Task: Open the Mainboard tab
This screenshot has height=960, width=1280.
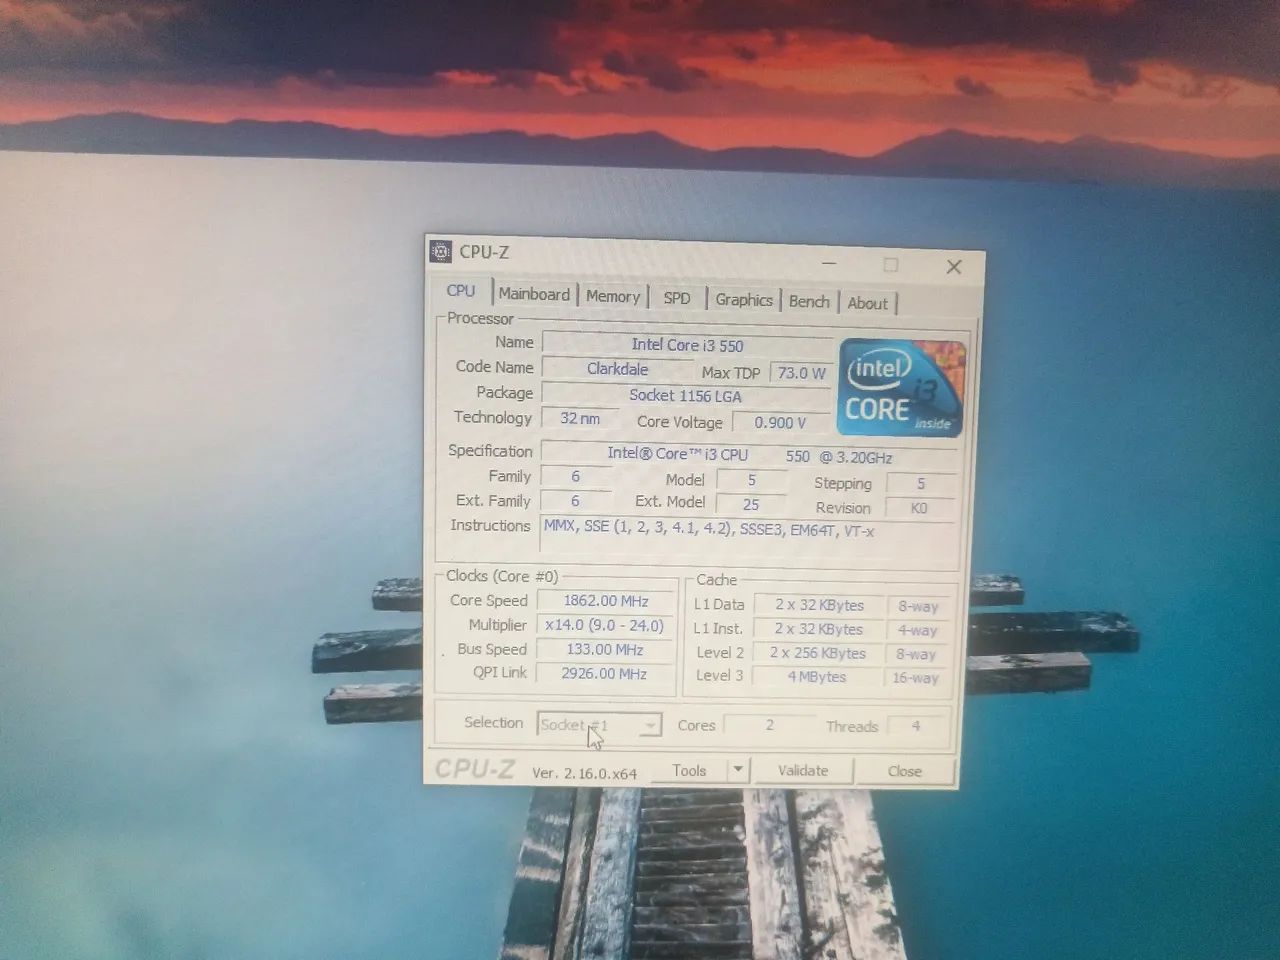Action: click(x=534, y=294)
